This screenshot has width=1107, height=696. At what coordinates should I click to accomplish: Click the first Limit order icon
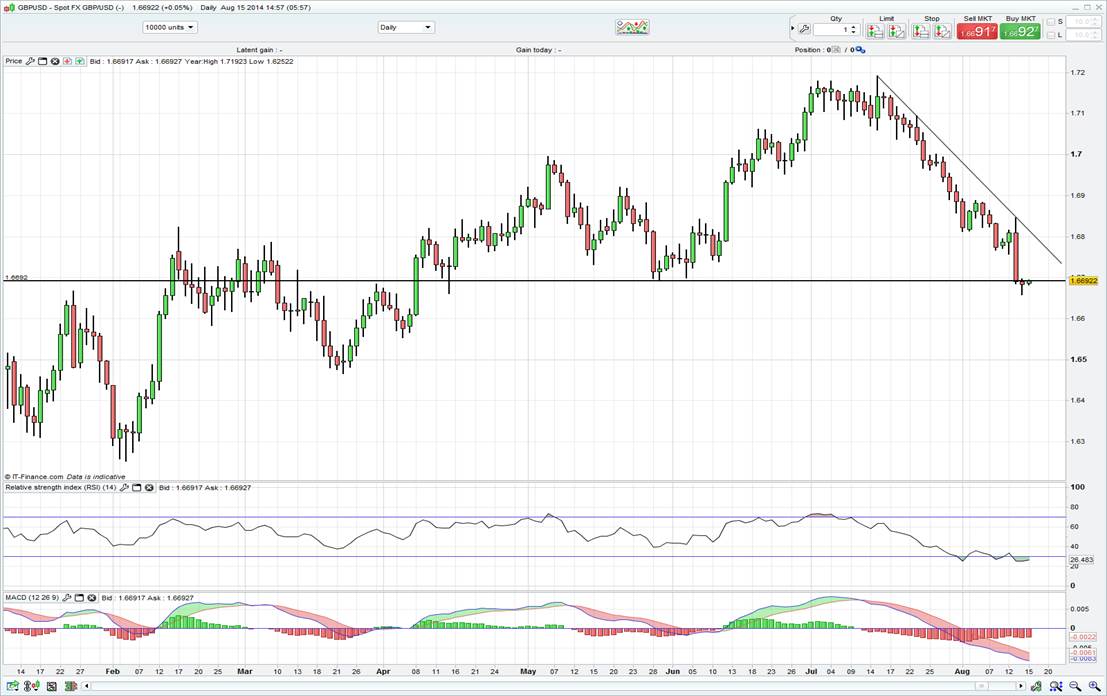point(876,31)
